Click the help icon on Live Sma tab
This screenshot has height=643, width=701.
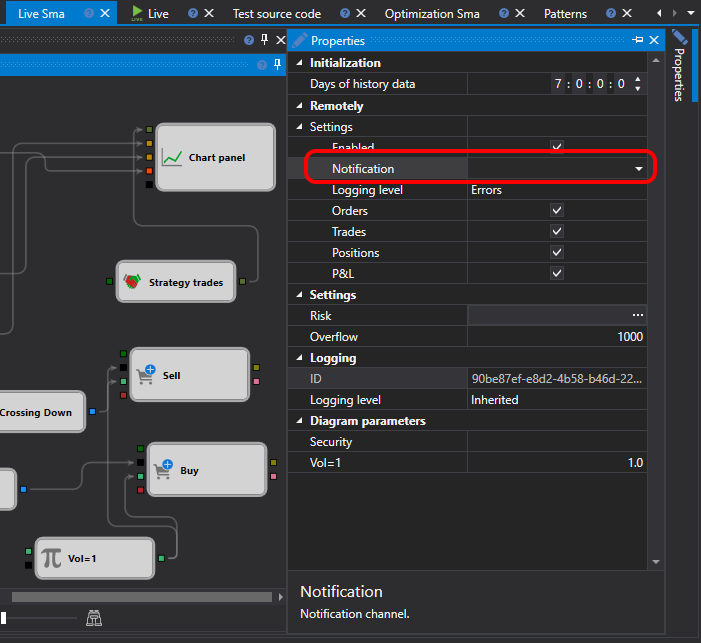coord(89,13)
